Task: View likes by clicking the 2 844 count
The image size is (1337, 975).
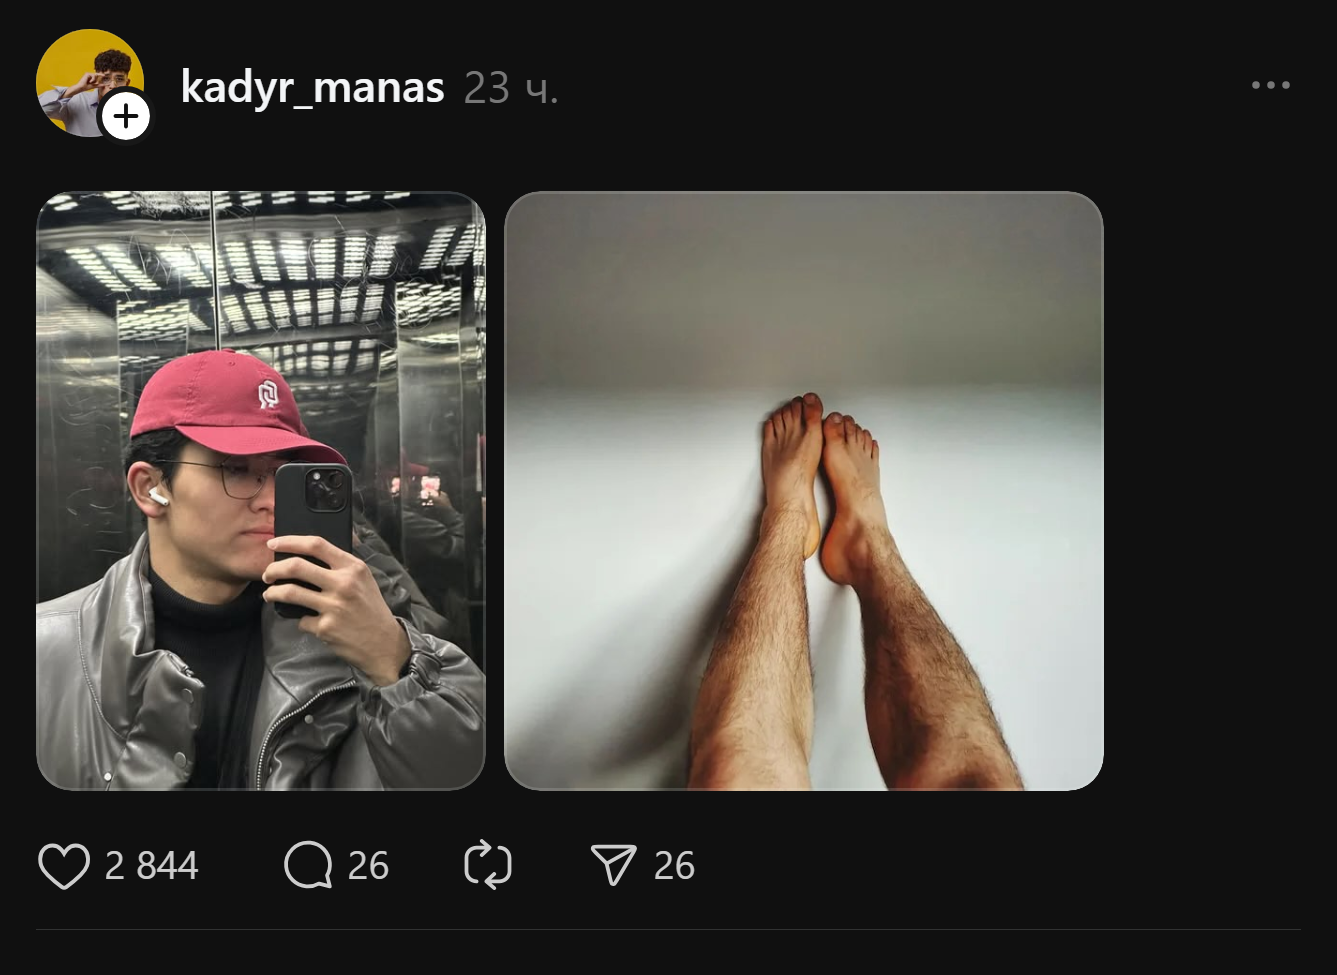Action: 152,866
